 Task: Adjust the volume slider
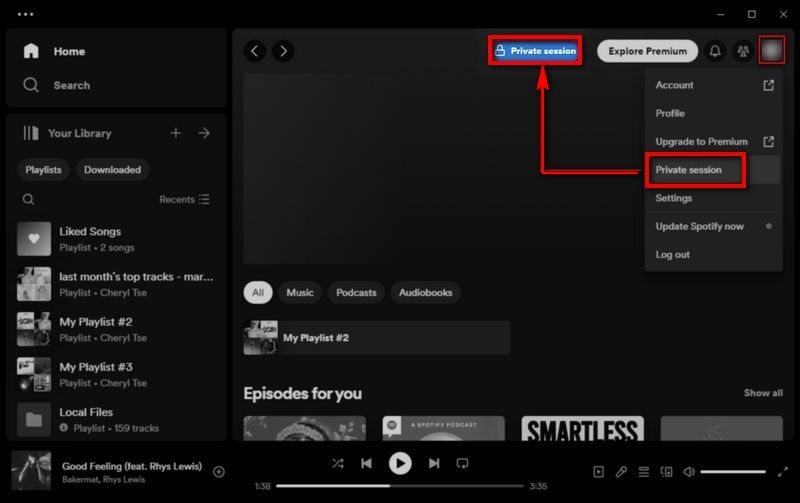click(x=733, y=472)
